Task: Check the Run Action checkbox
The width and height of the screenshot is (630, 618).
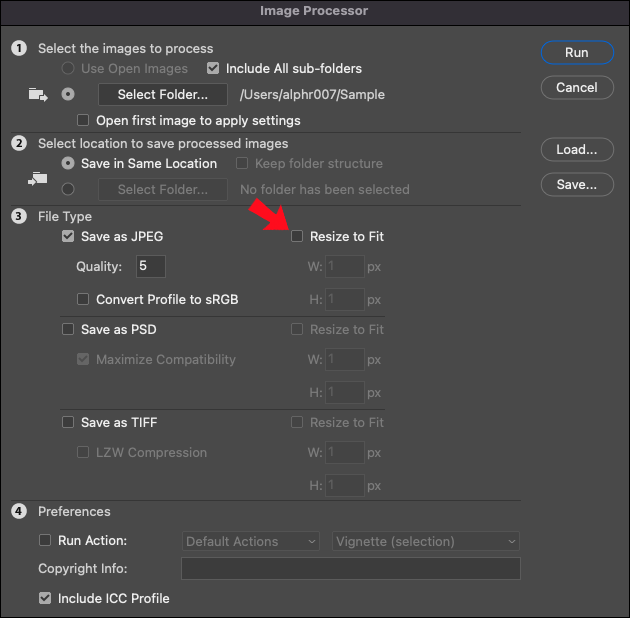Action: pyautogui.click(x=45, y=541)
